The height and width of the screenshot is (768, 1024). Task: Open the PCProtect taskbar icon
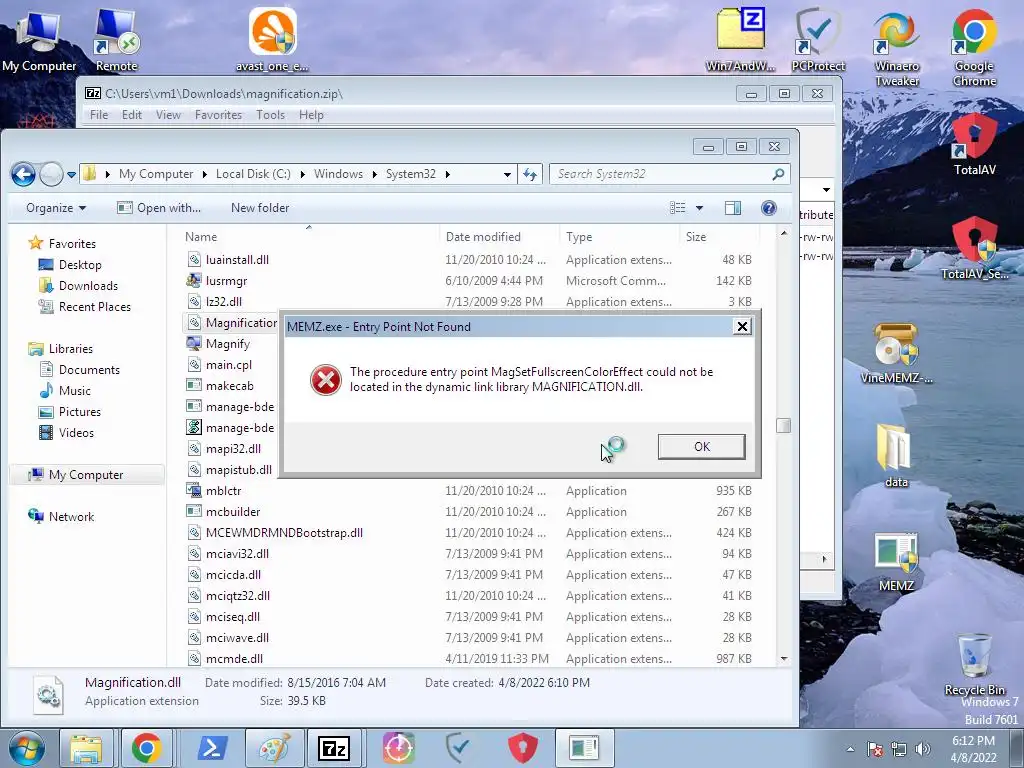point(459,748)
